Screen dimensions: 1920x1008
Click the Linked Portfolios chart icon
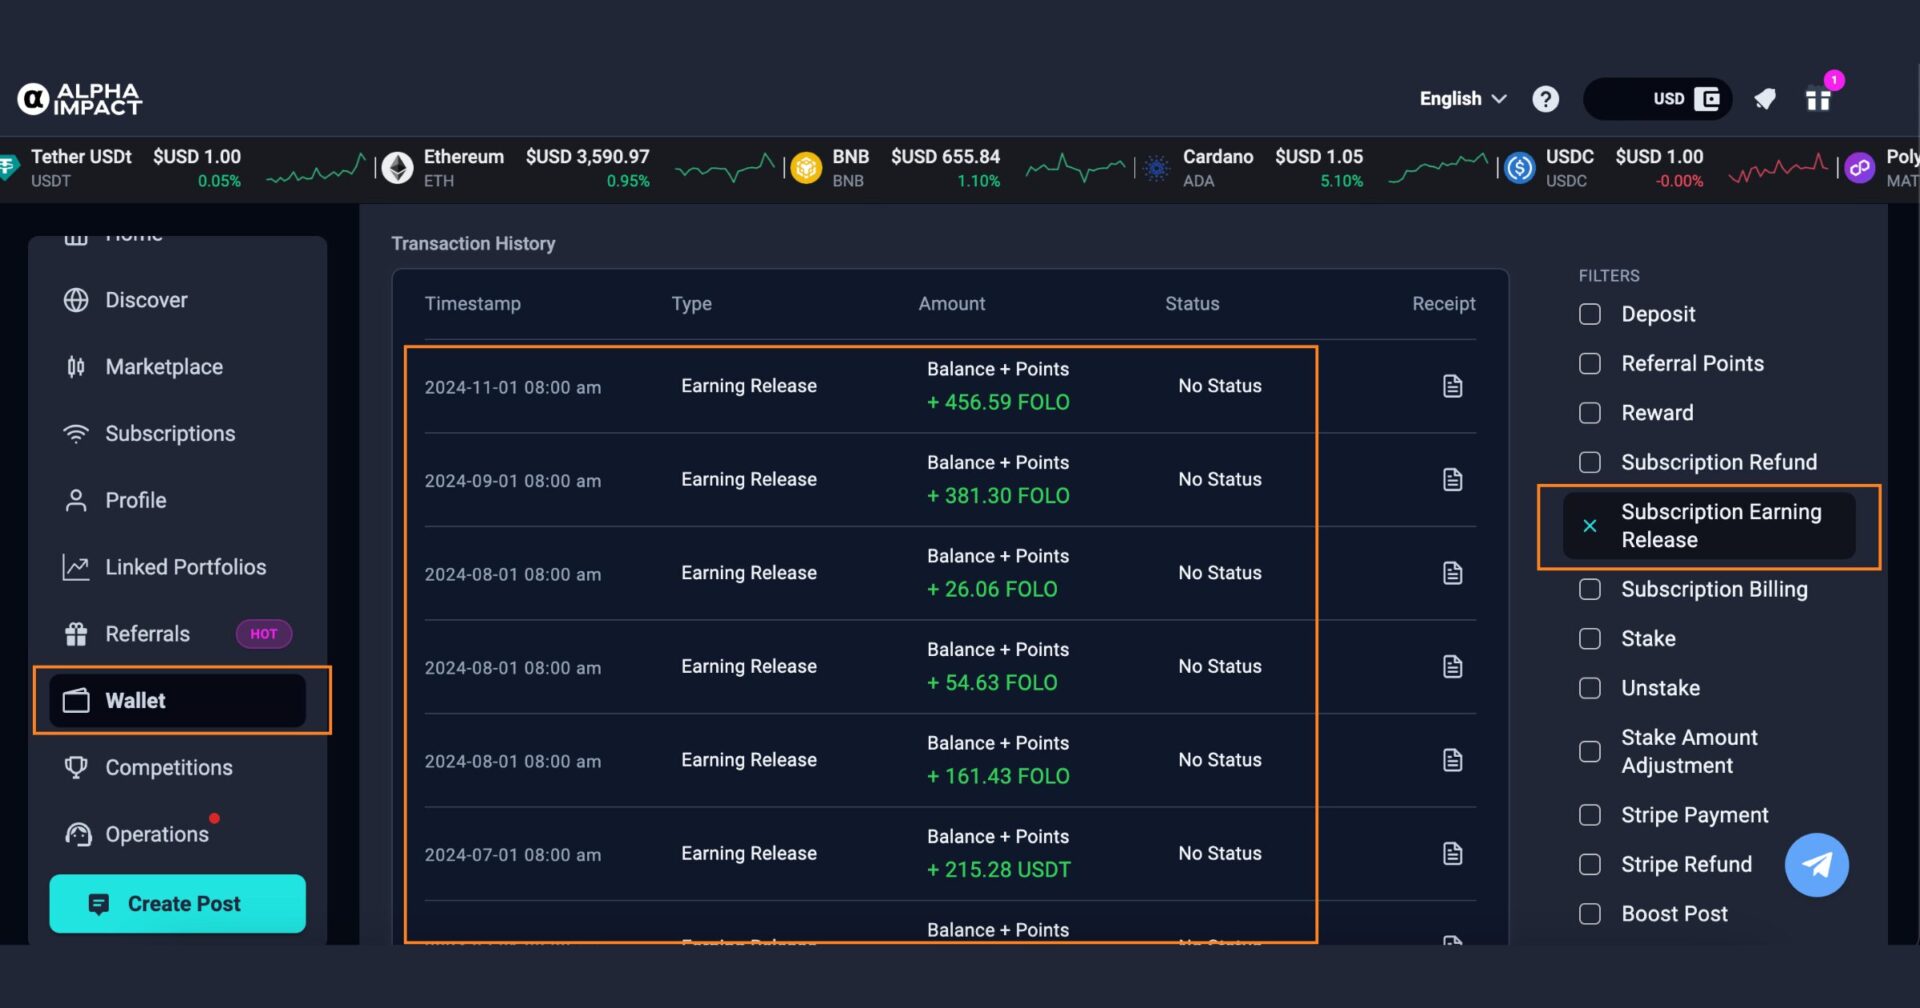coord(76,567)
